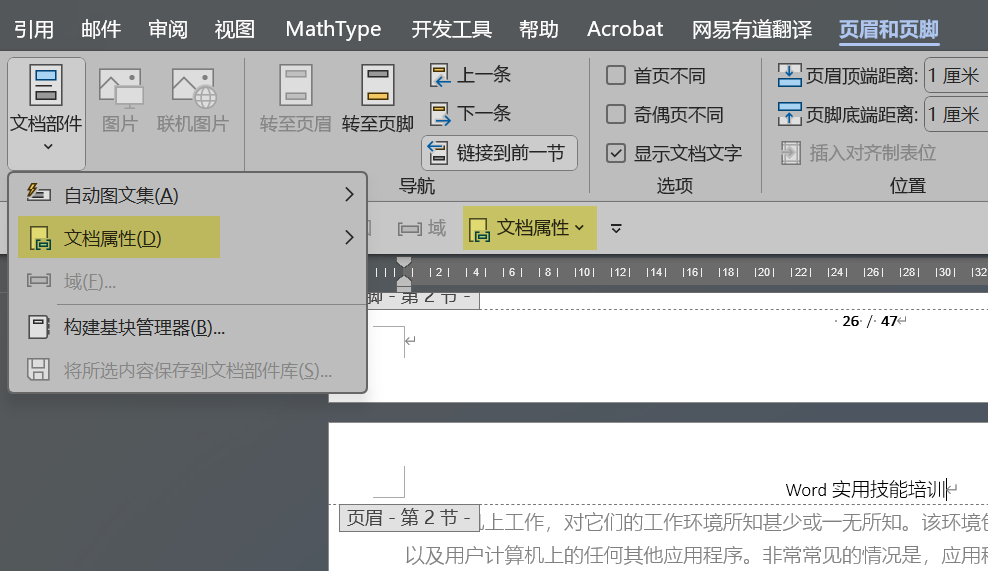Enable the 首页不同 checkbox
Image resolution: width=988 pixels, height=571 pixels.
pos(616,76)
